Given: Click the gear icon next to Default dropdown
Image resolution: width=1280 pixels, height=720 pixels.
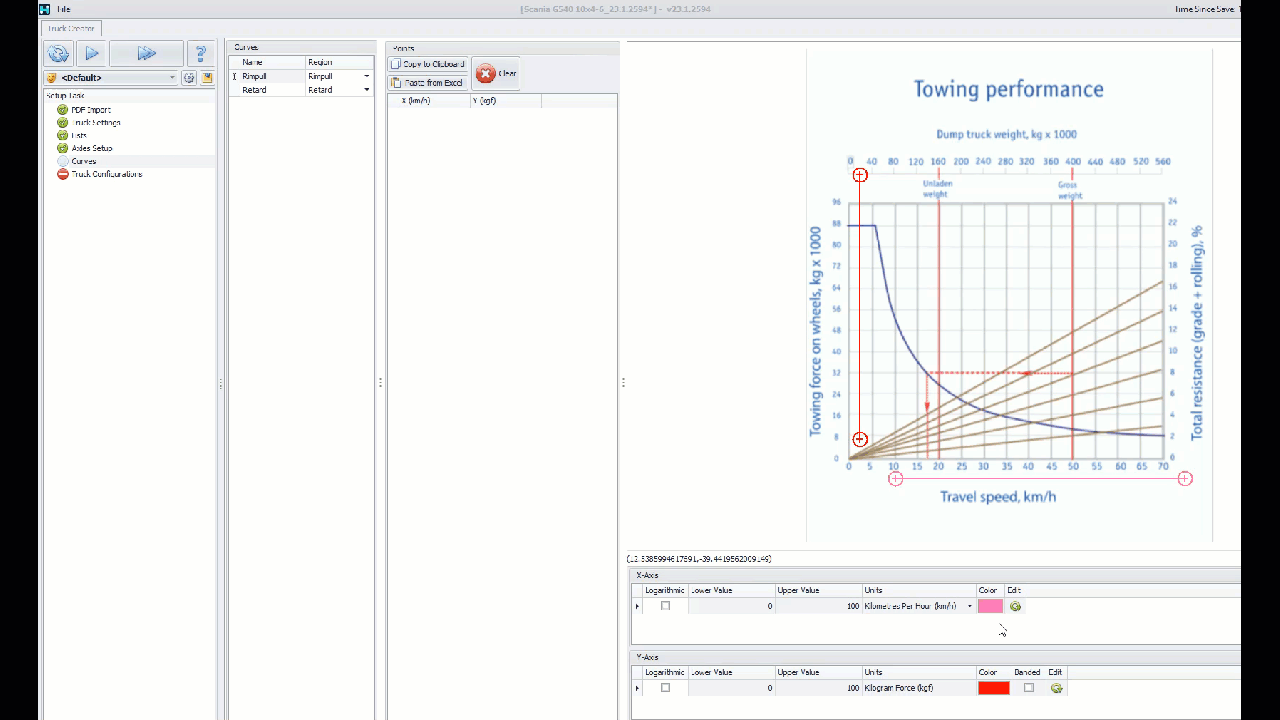Looking at the screenshot, I should (x=189, y=78).
